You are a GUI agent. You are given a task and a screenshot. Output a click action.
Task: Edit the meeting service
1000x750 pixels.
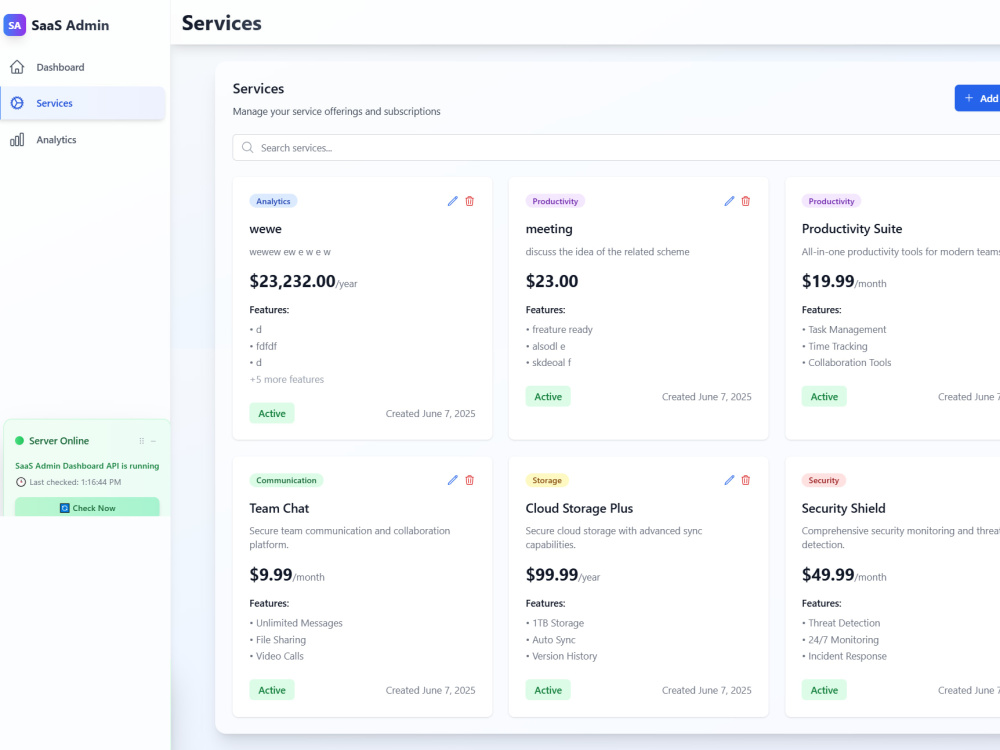click(x=729, y=201)
